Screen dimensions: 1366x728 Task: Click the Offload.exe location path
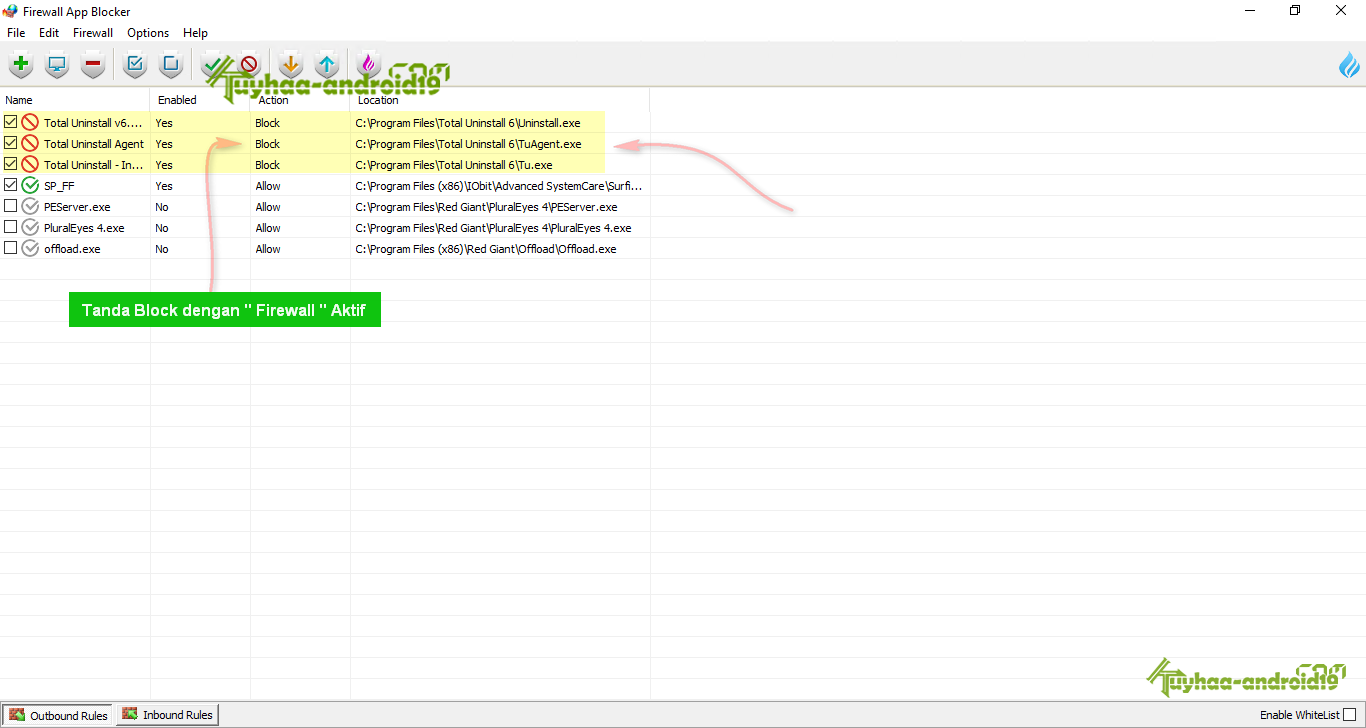pyautogui.click(x=485, y=249)
